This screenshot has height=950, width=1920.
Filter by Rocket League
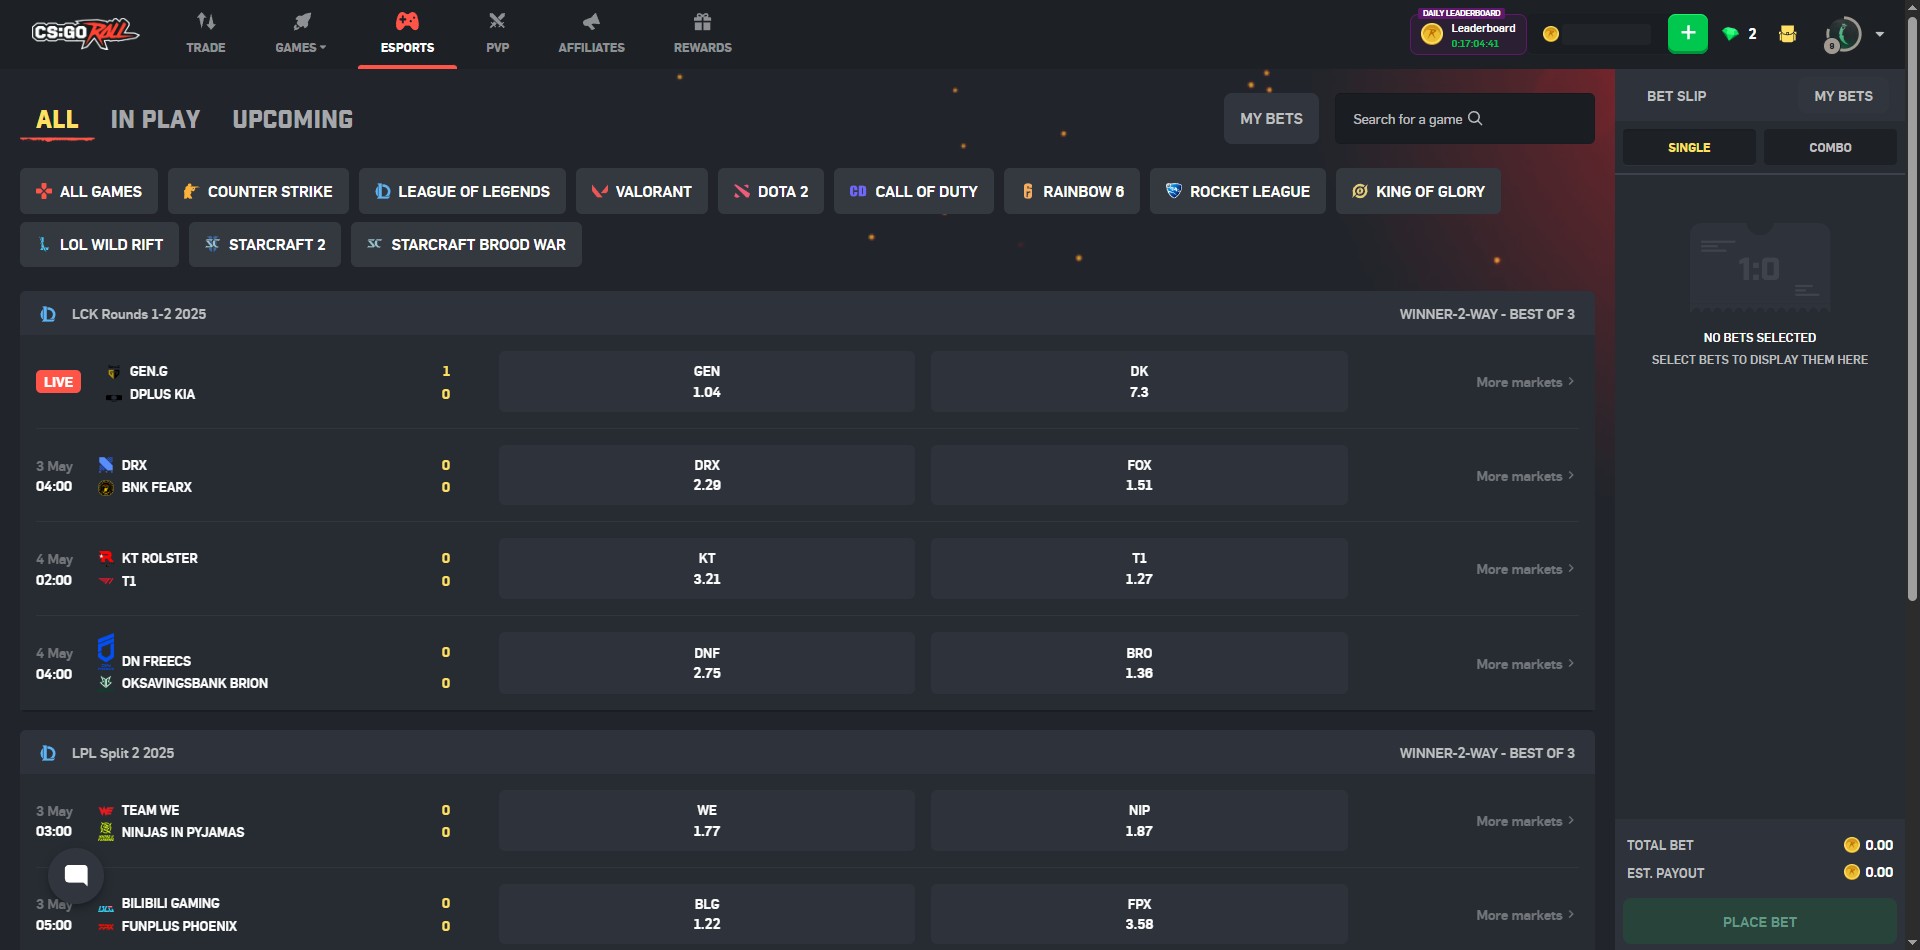[x=1238, y=191]
